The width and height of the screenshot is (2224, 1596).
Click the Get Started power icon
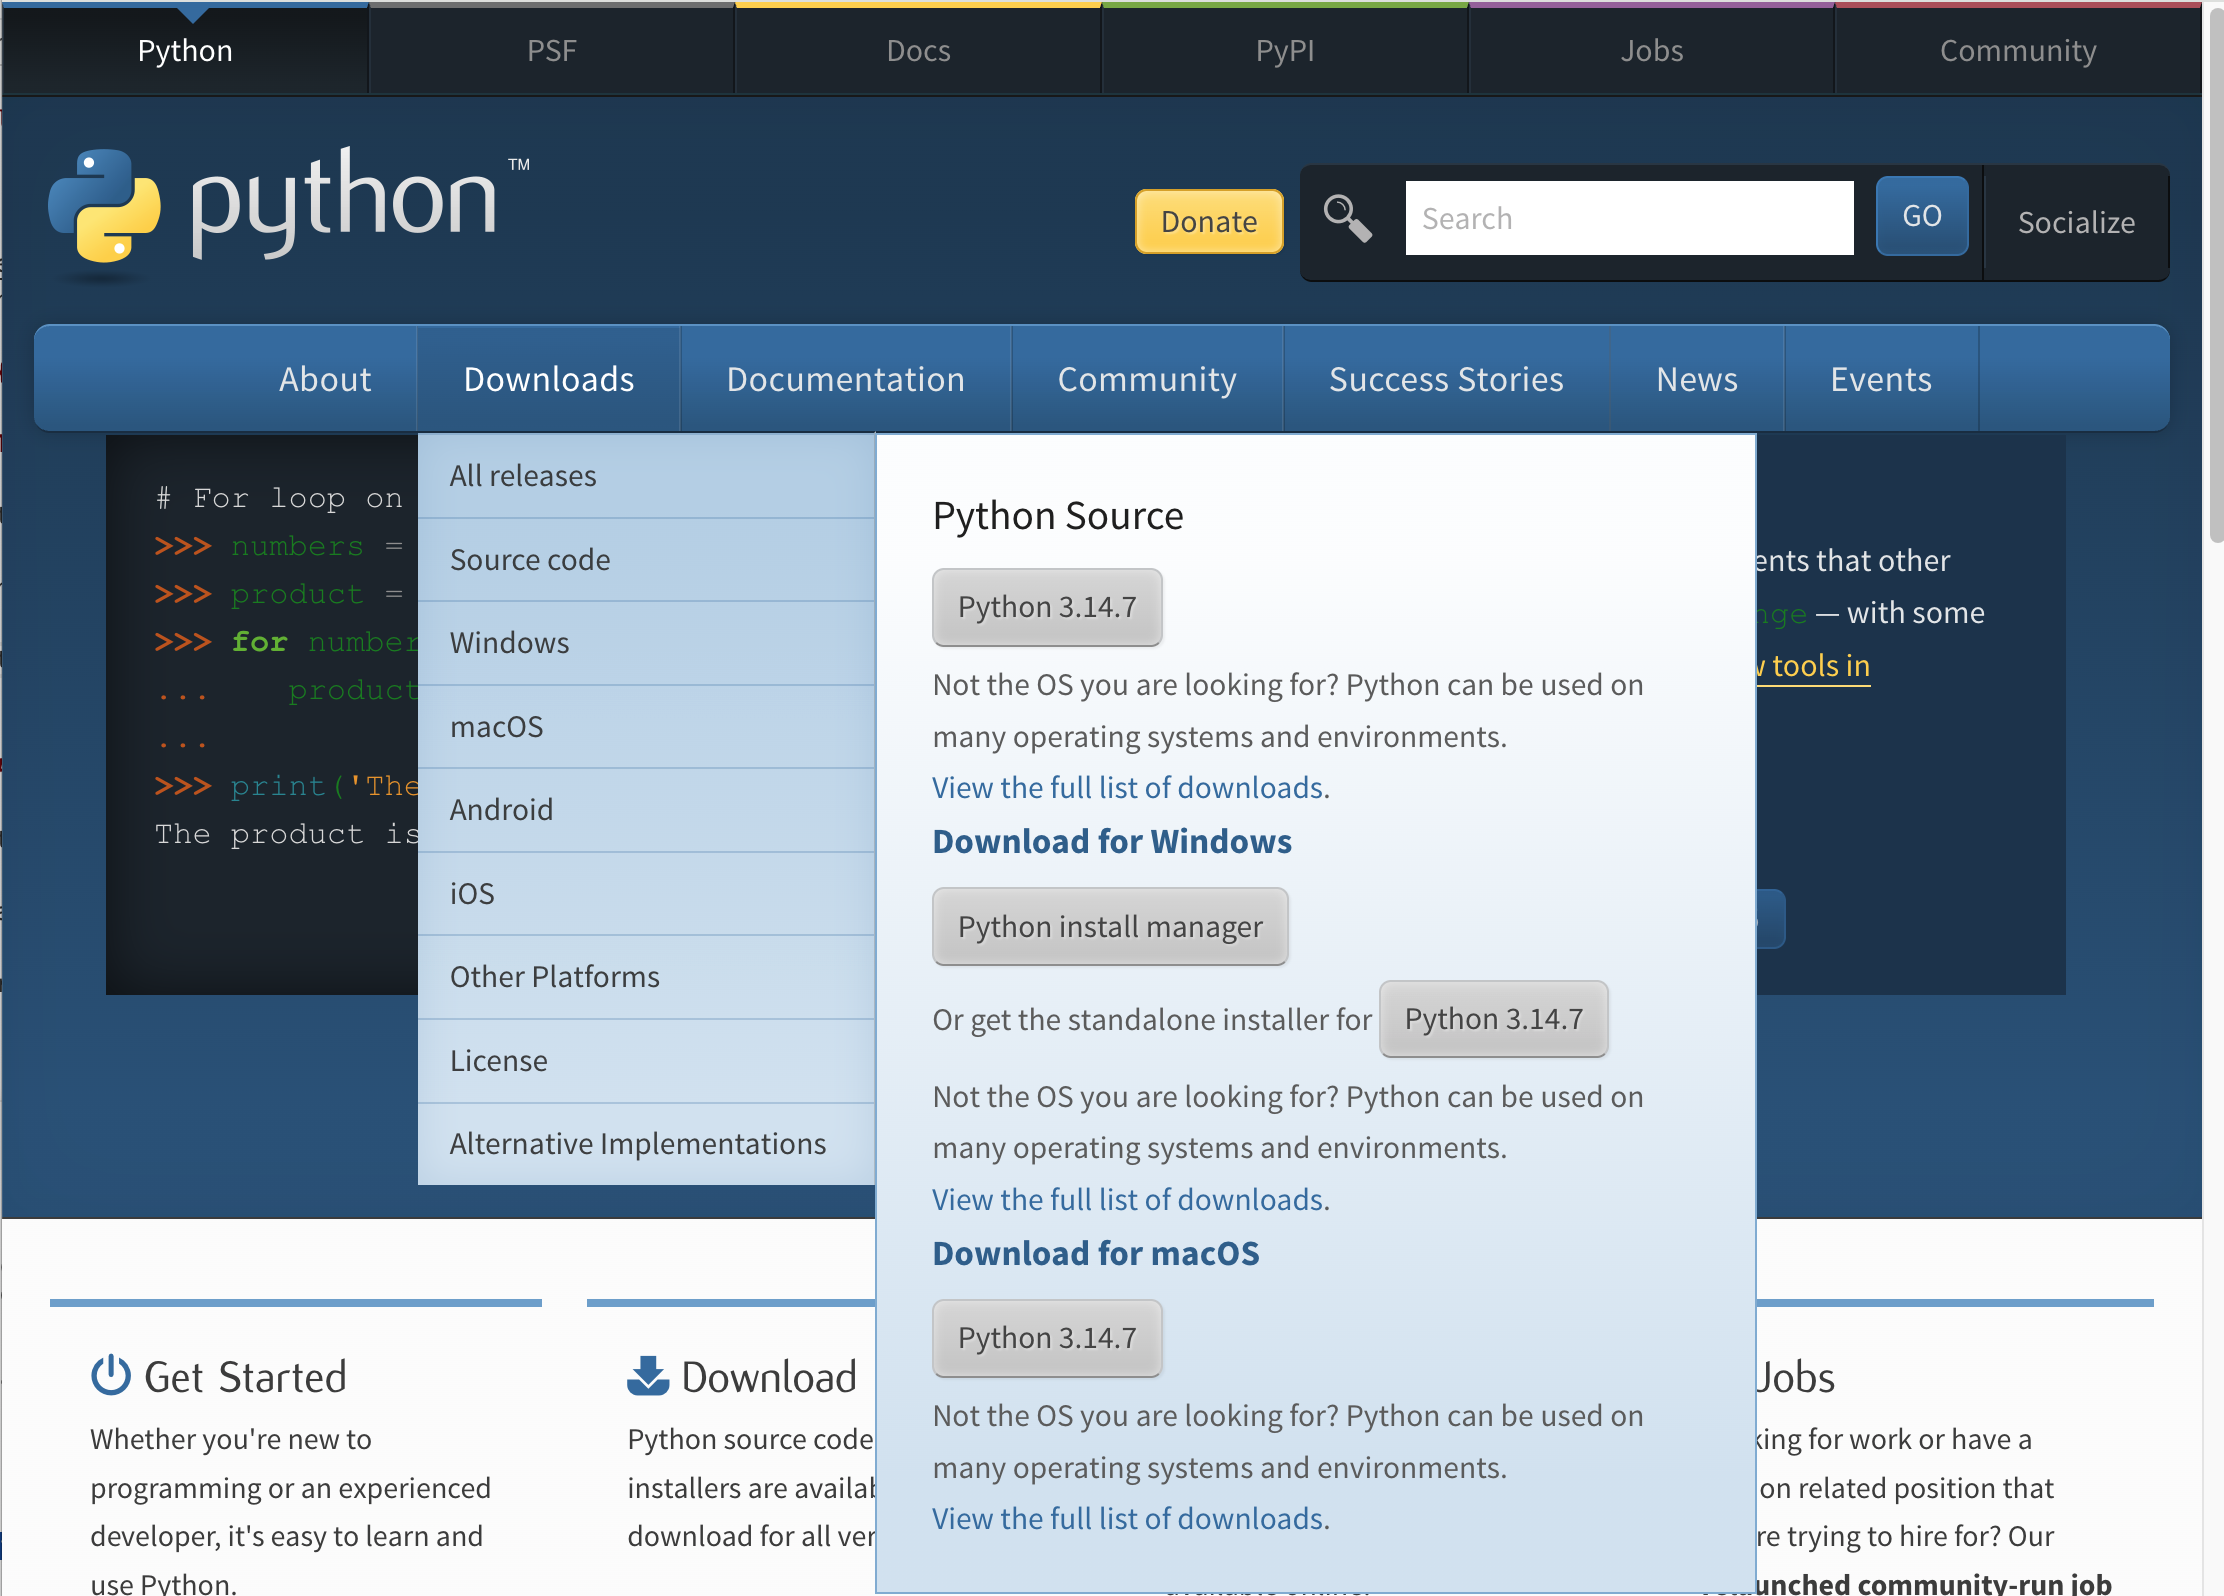(x=111, y=1376)
